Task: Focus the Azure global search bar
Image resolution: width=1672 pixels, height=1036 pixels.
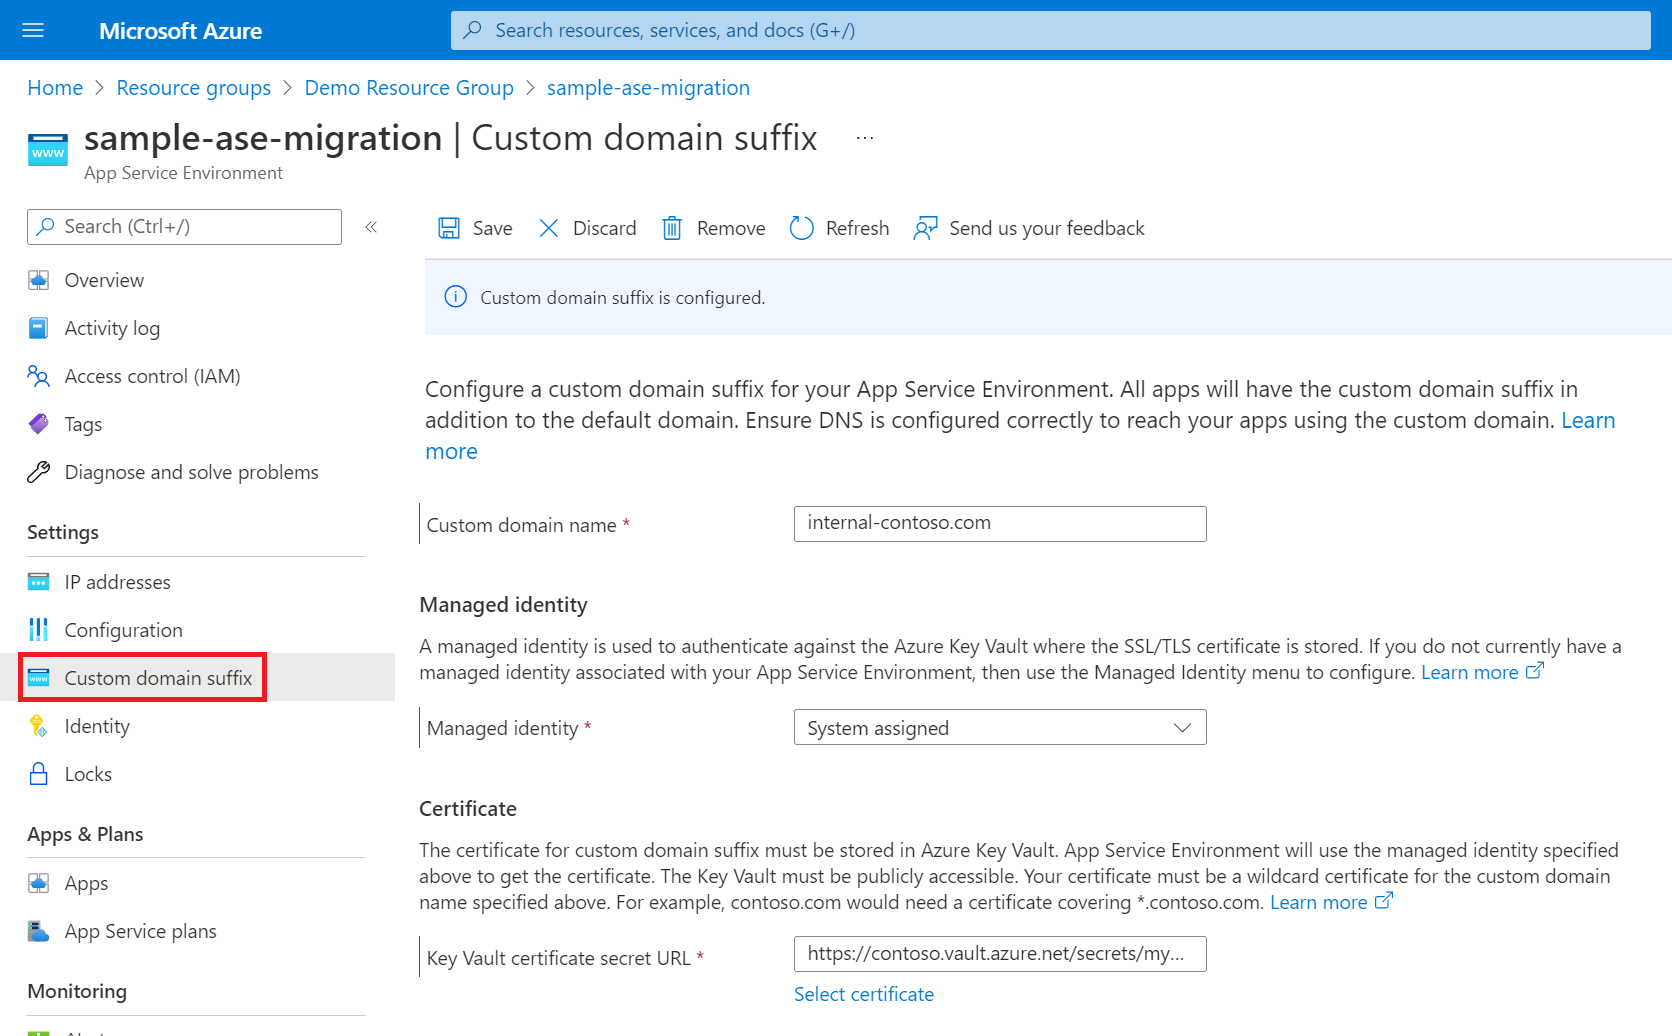Action: 1050,30
